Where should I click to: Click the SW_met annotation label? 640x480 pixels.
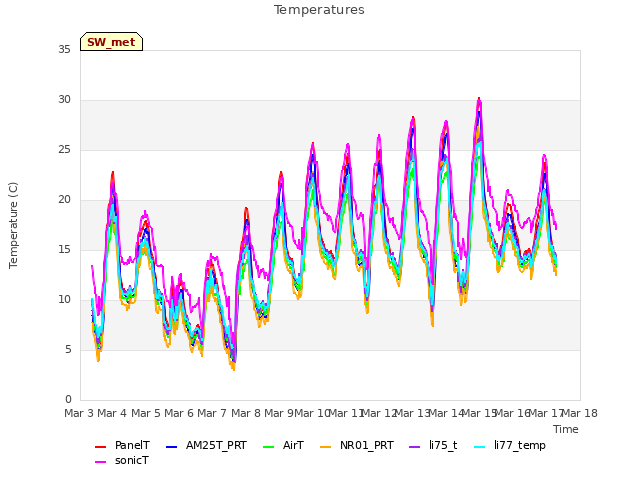click(111, 42)
